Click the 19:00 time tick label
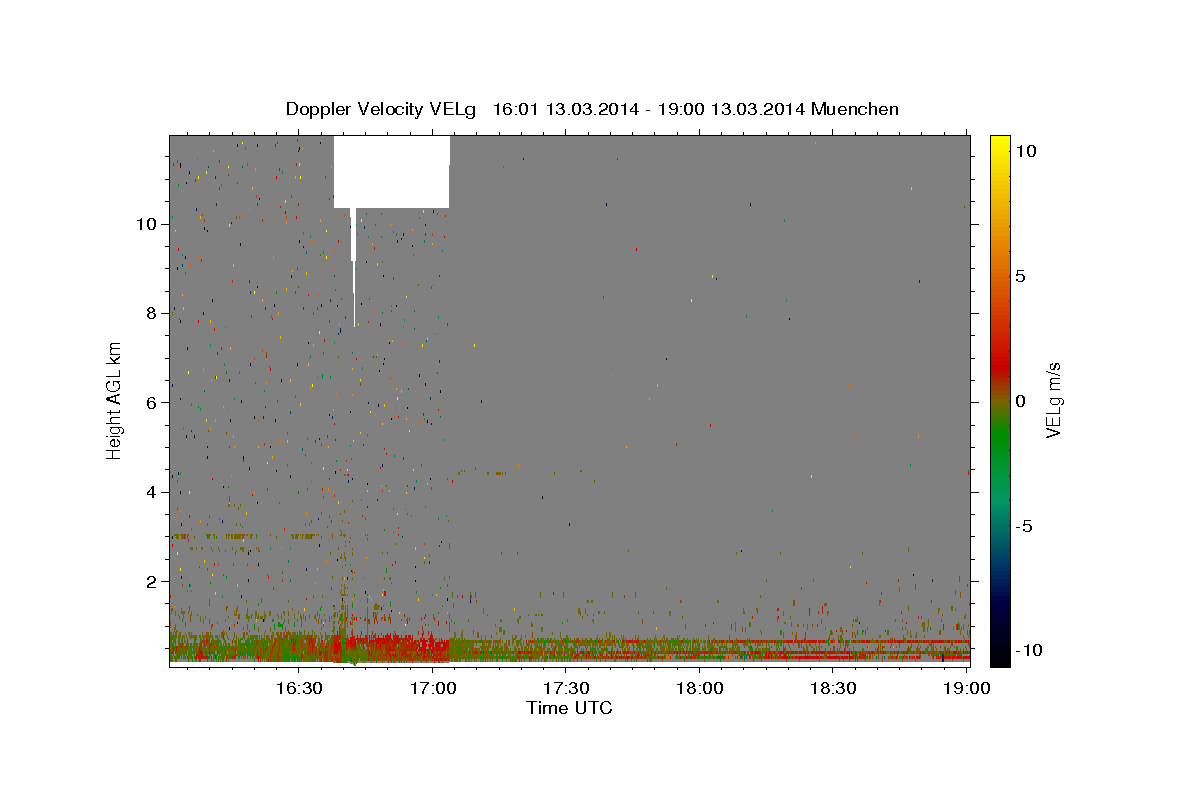The width and height of the screenshot is (1200, 800). pos(966,688)
